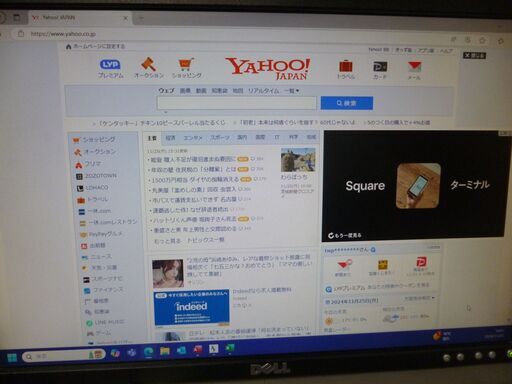512x384 pixels.
Task: Click the Yahoo search text field
Action: click(237, 103)
